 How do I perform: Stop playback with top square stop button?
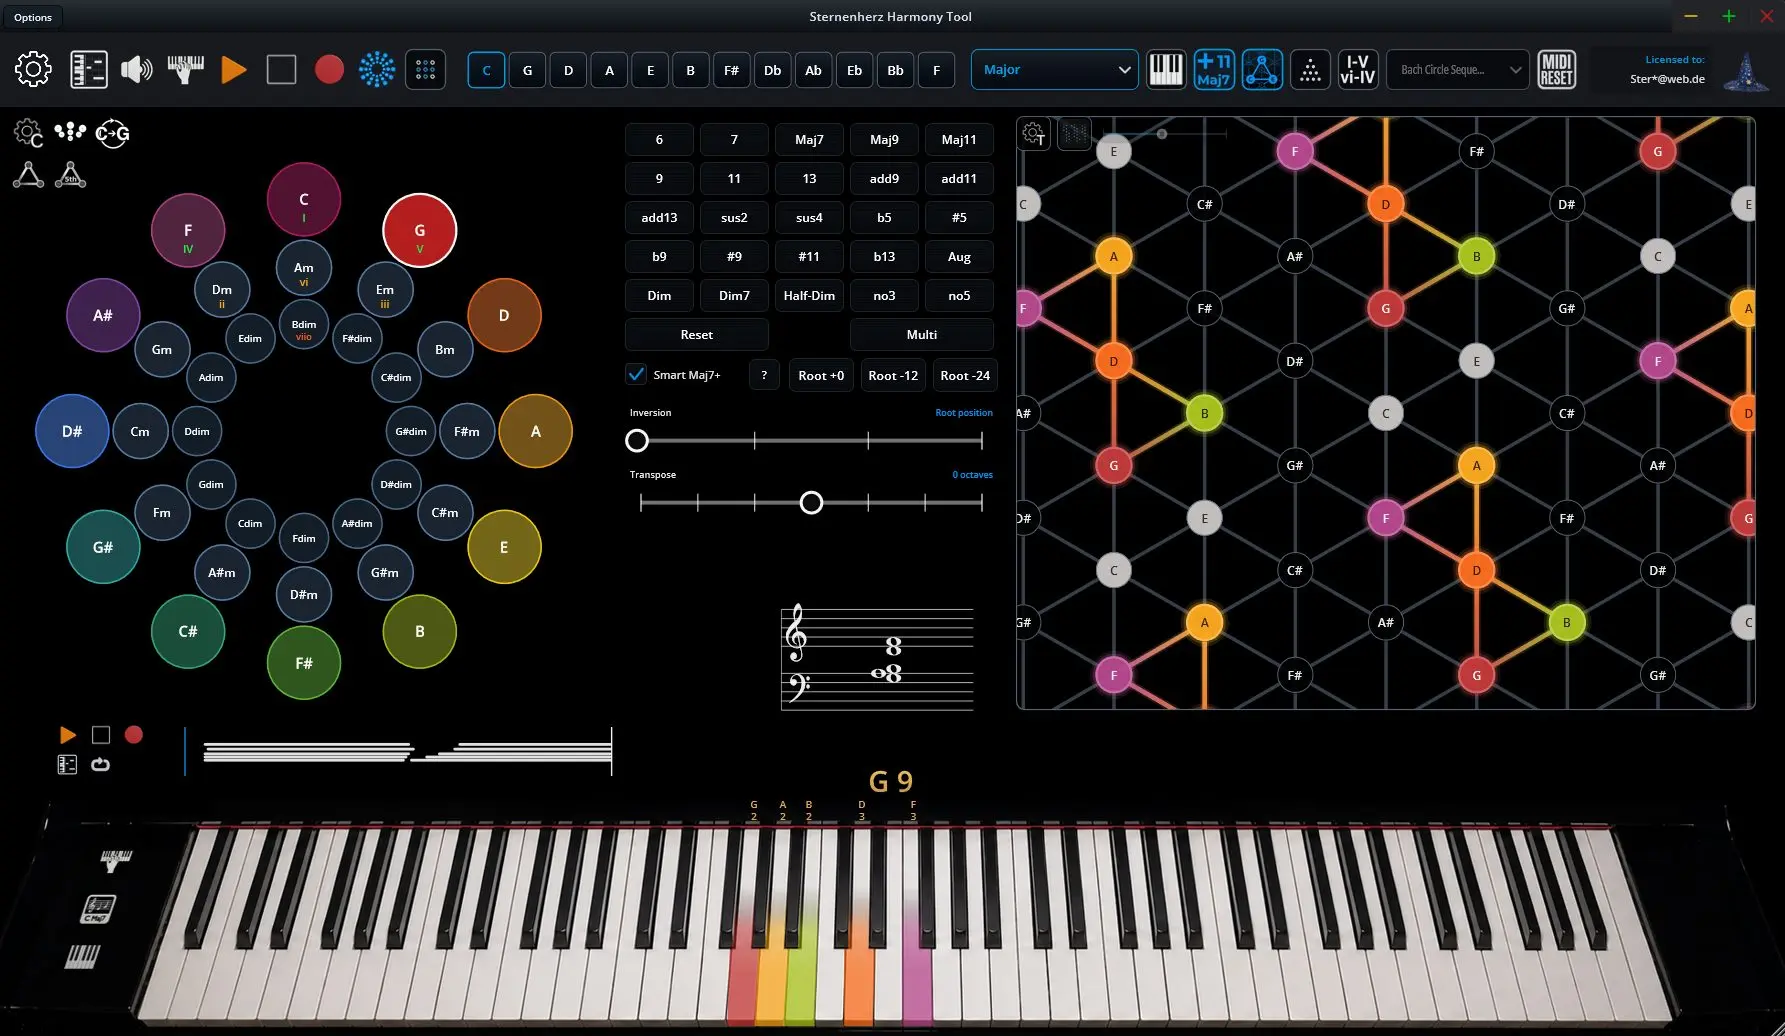[x=281, y=69]
